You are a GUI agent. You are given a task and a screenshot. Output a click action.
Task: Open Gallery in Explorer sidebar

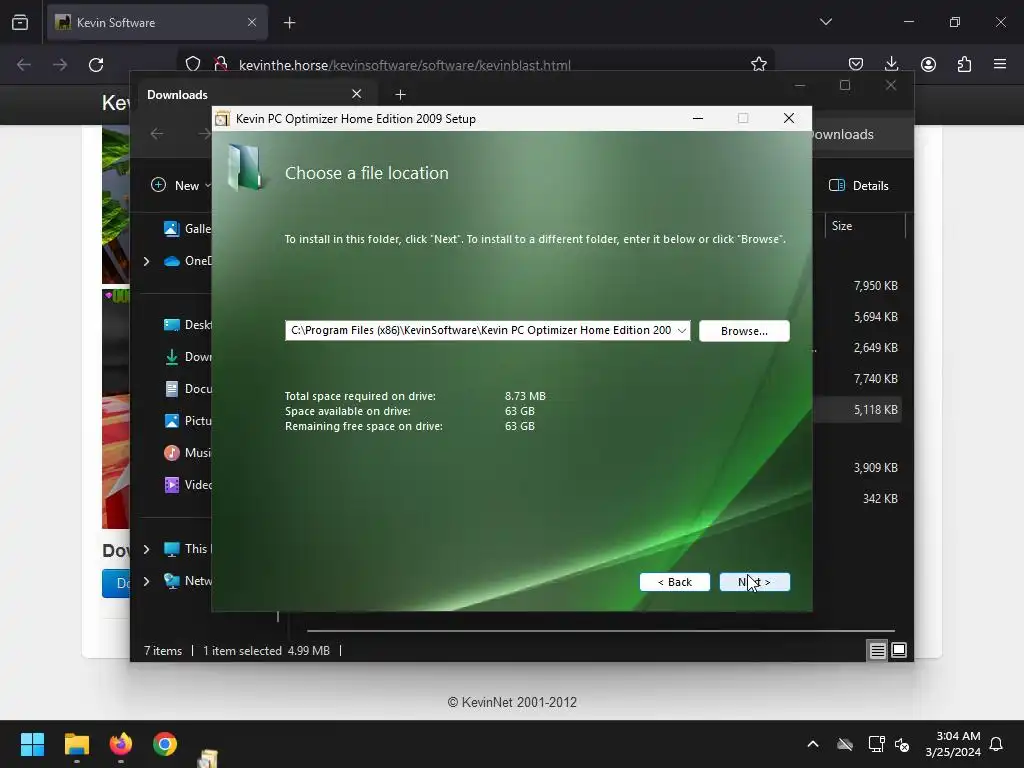(187, 229)
